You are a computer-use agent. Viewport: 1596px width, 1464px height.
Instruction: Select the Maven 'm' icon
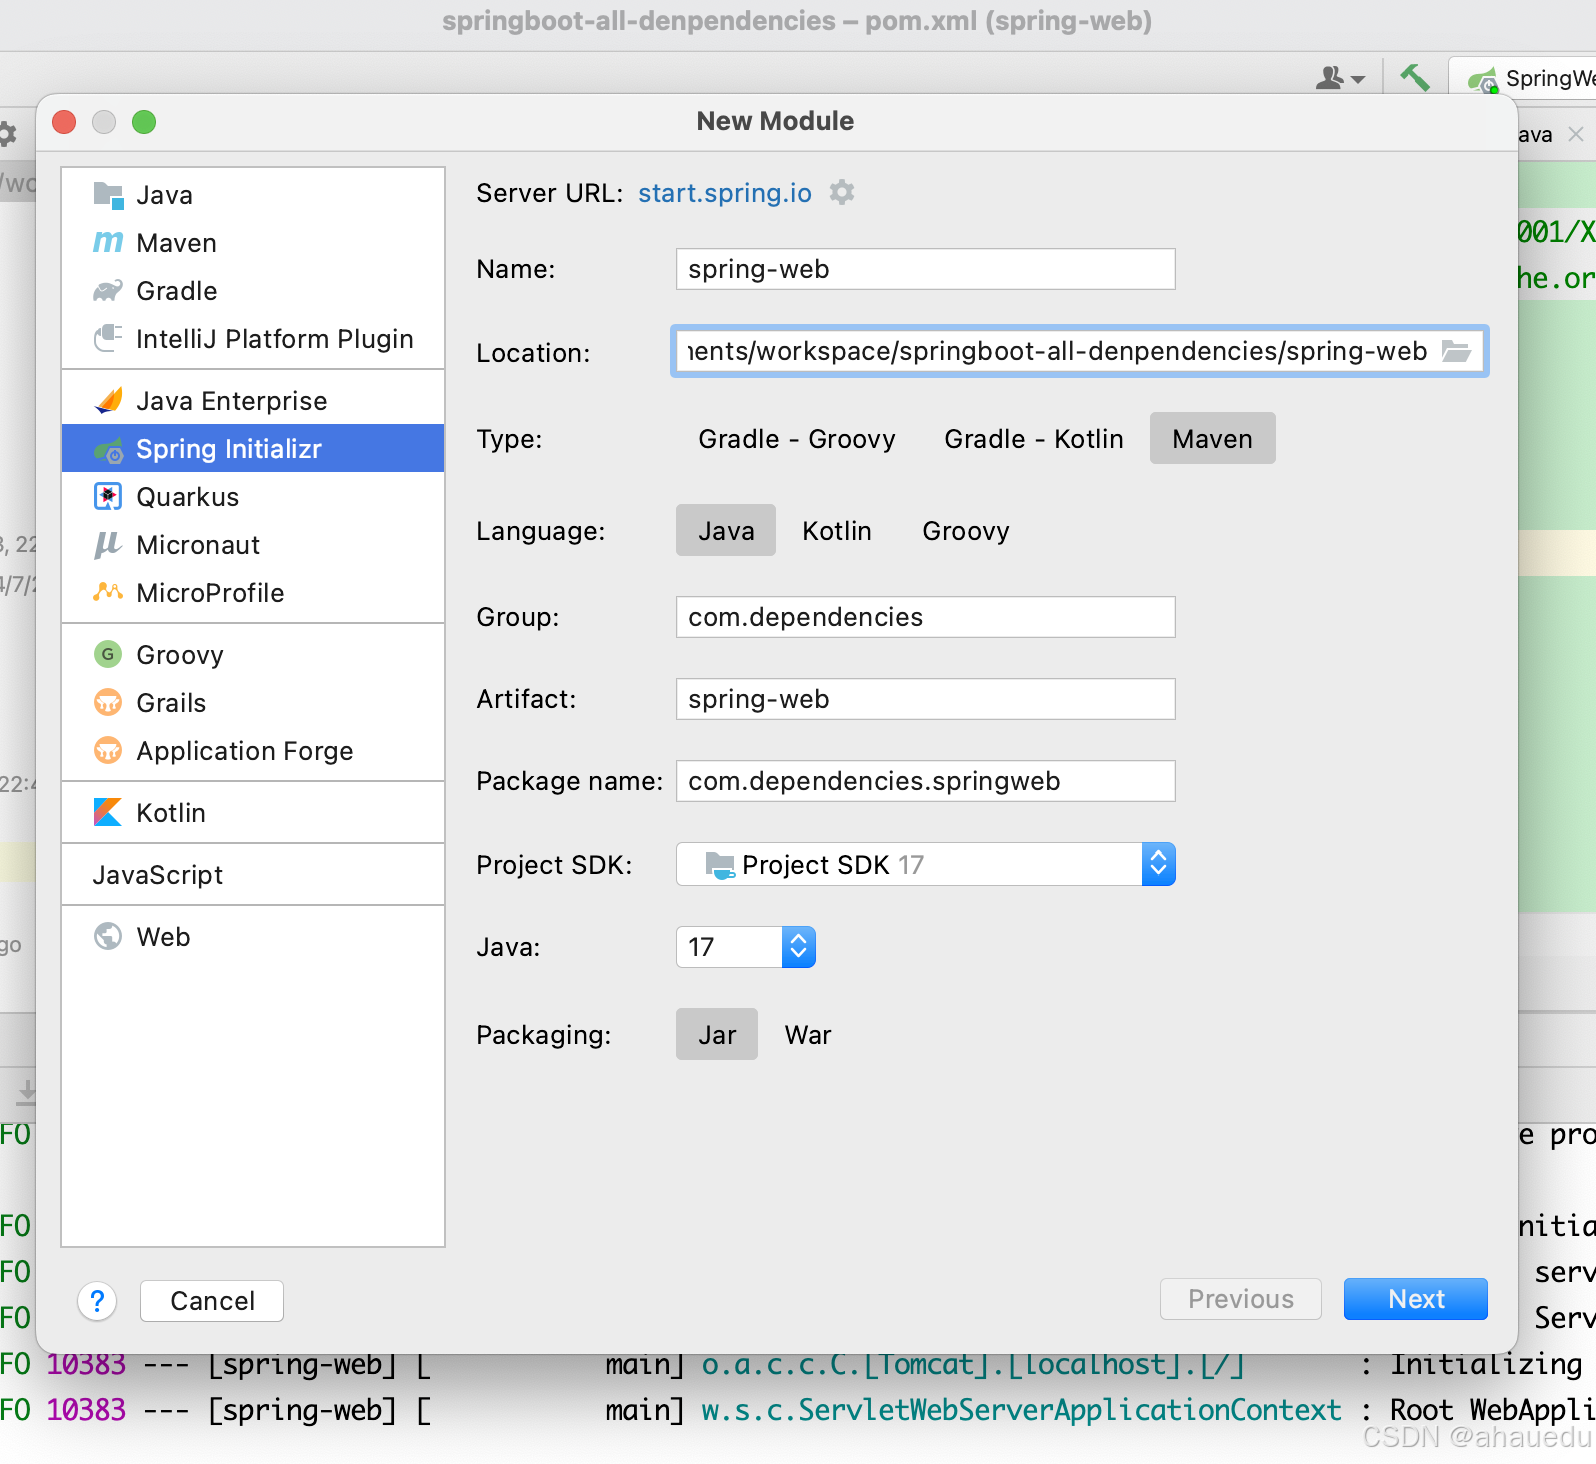coord(108,243)
